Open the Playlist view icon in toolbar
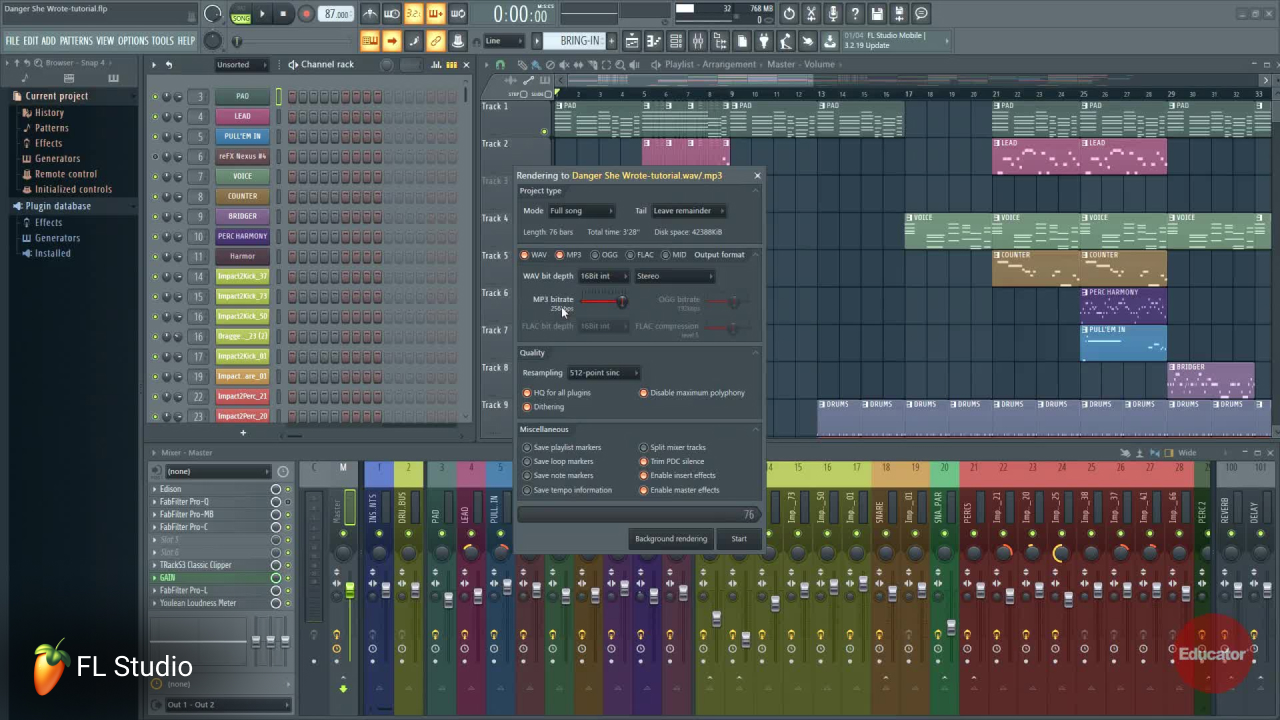This screenshot has width=1280, height=720. click(x=632, y=41)
